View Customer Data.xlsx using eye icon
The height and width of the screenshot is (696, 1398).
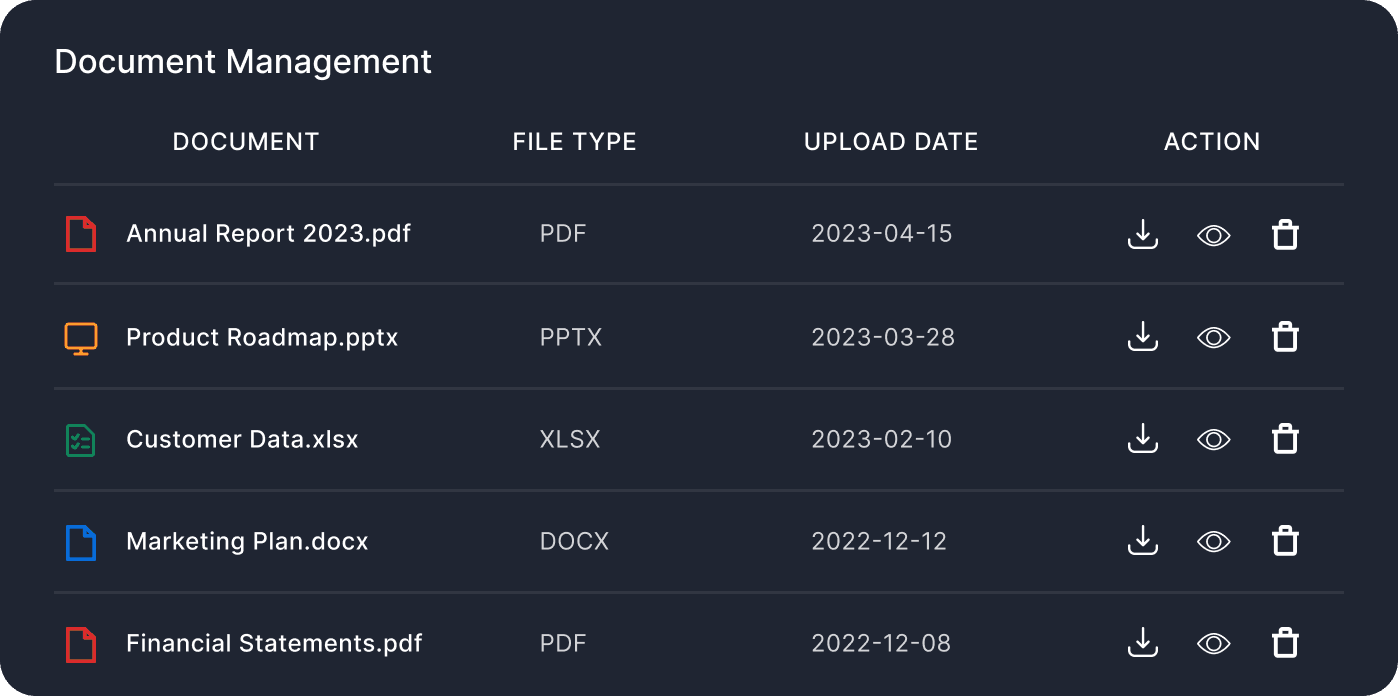coord(1213,439)
